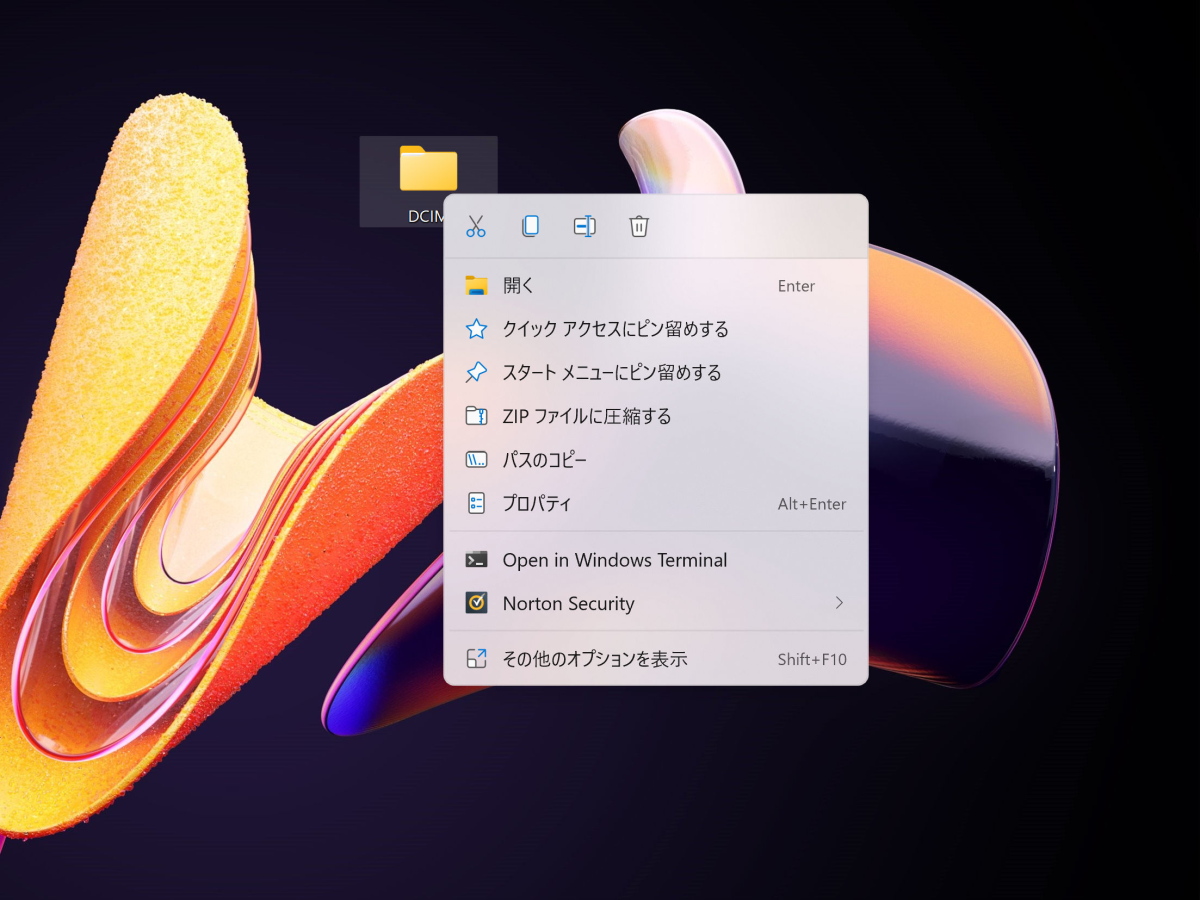1200x900 pixels.
Task: Choose 開く to open the folder
Action: click(x=656, y=286)
